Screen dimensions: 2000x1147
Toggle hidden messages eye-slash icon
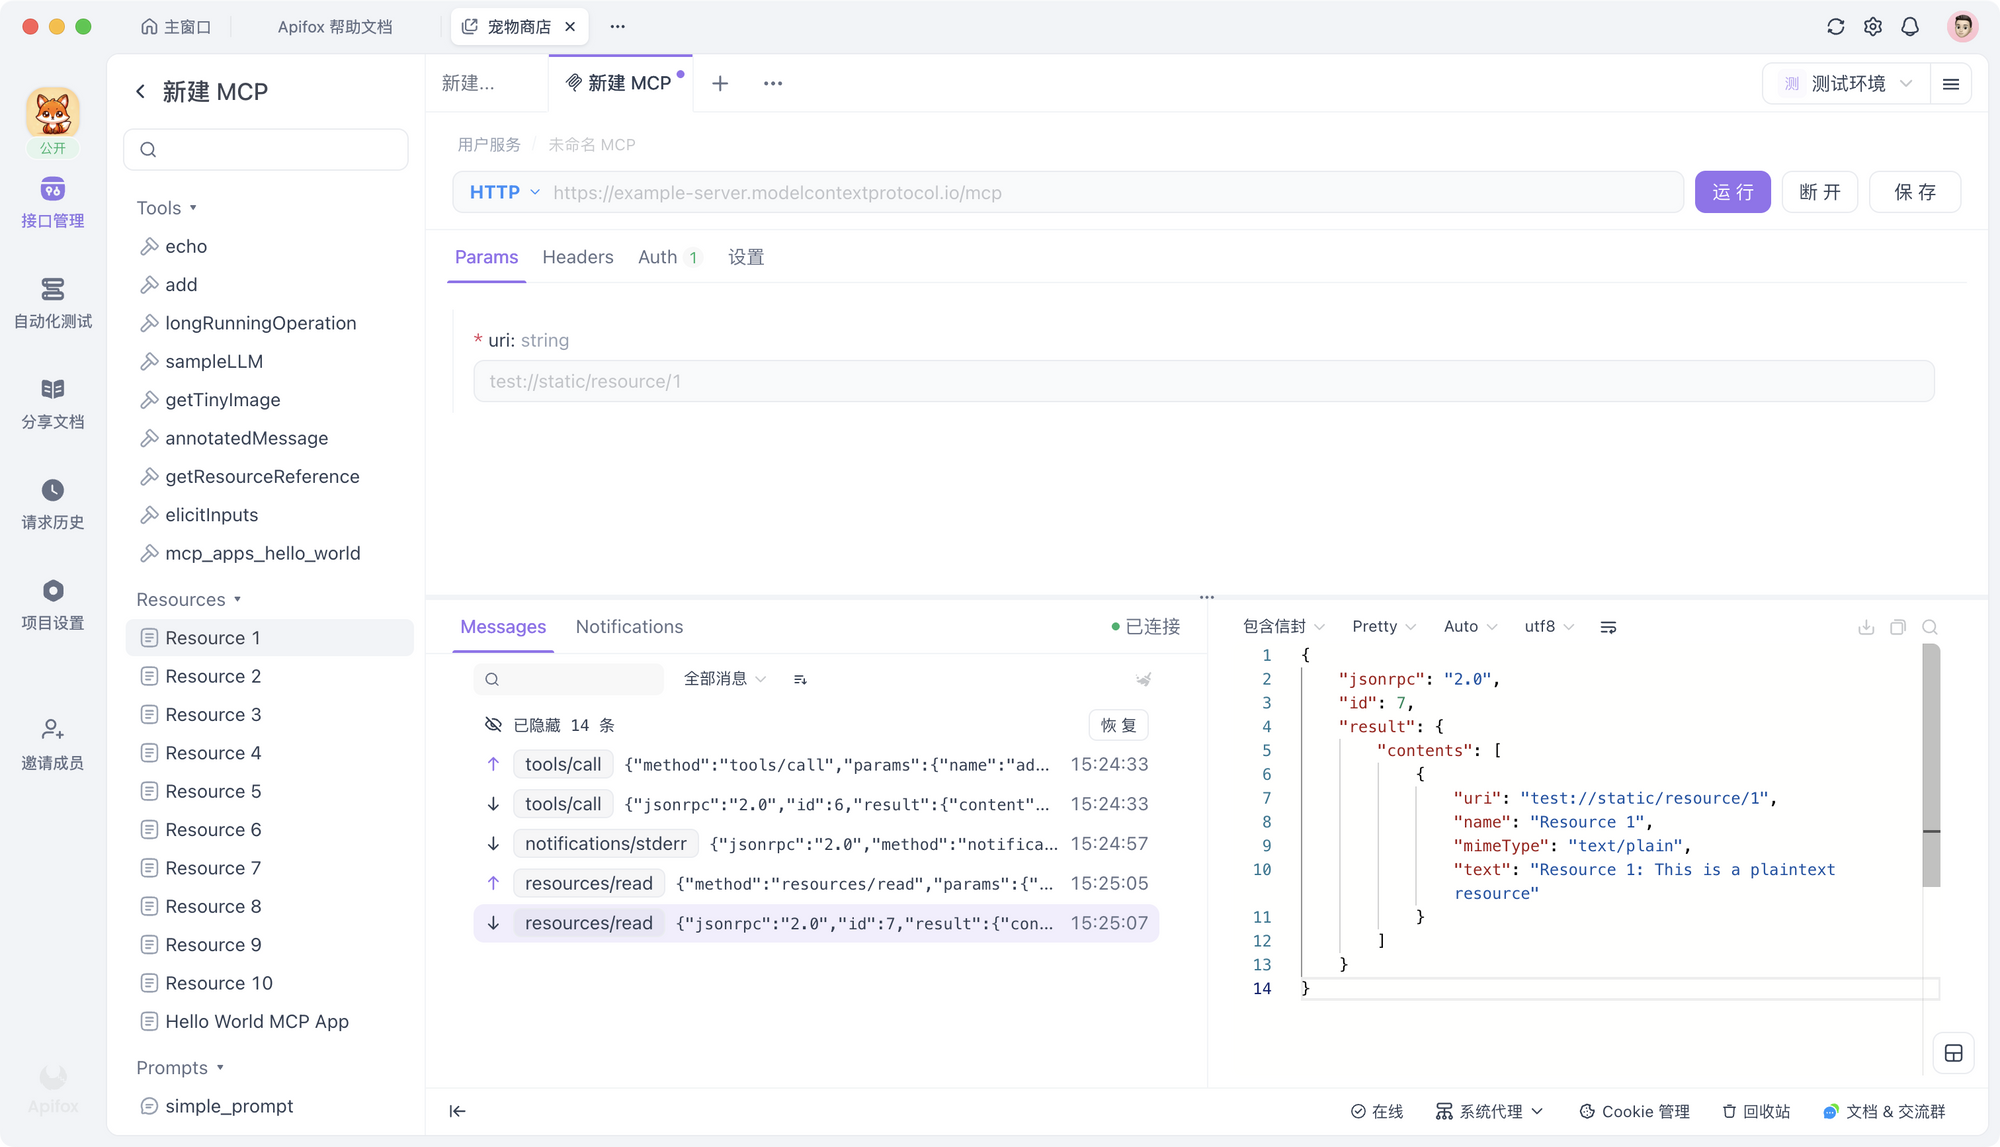pos(493,725)
